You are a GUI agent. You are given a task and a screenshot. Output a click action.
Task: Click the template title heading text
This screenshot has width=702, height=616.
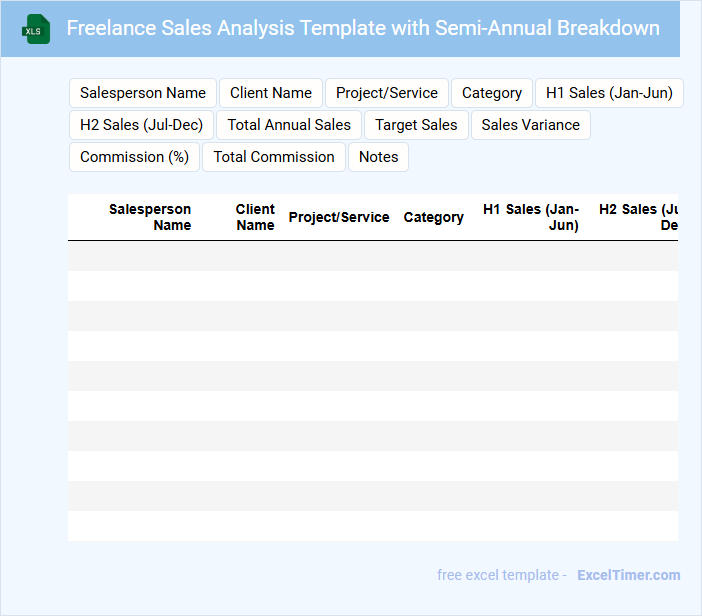coord(363,28)
